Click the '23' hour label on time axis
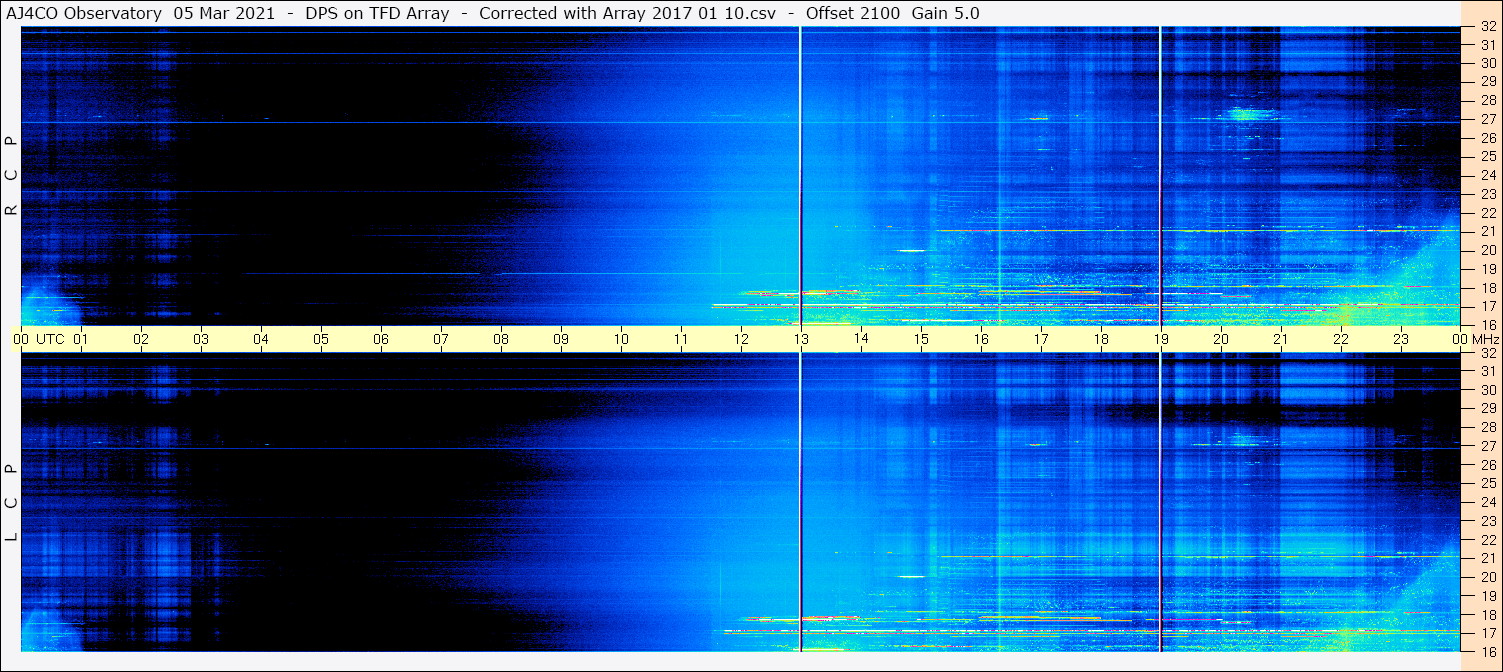1503x672 pixels. click(1401, 339)
